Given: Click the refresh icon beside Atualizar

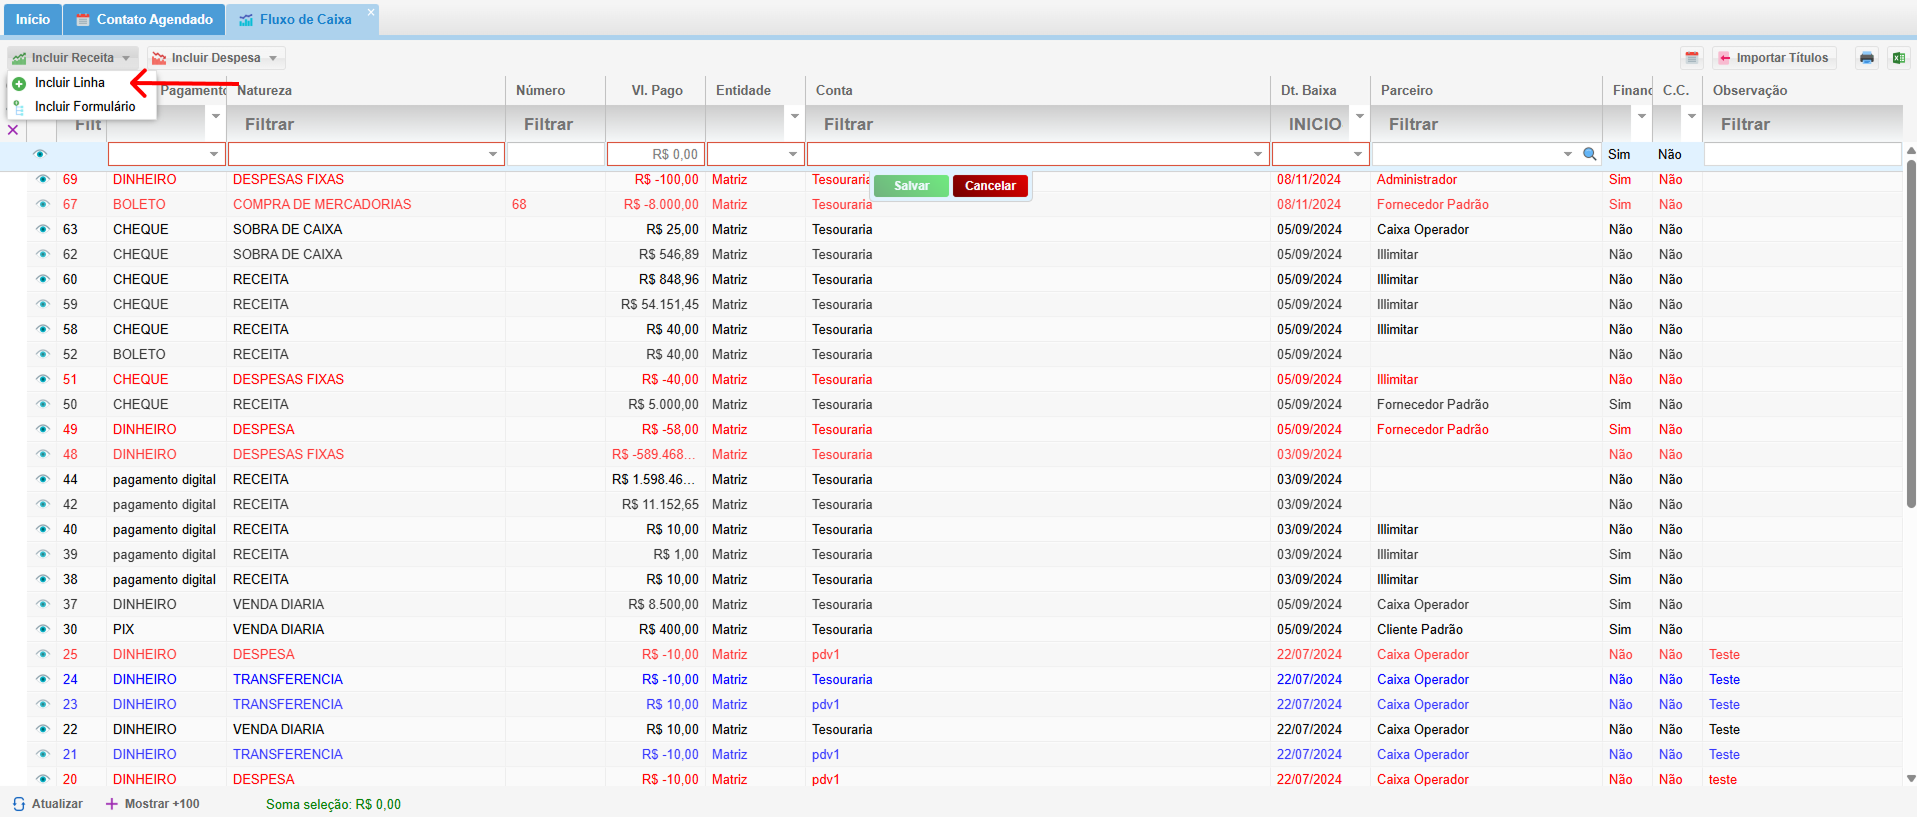Looking at the screenshot, I should coord(19,804).
